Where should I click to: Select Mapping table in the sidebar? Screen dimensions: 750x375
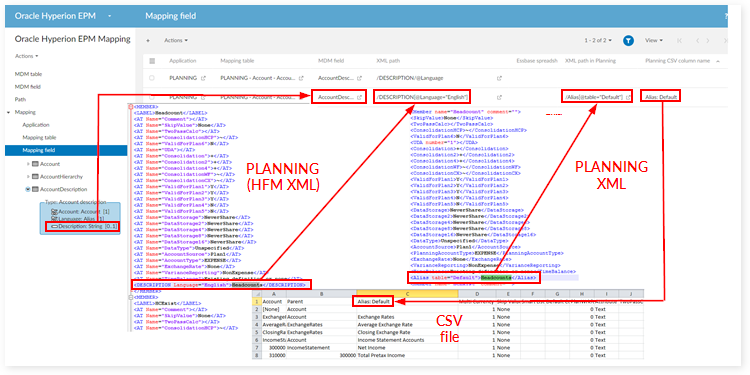click(39, 137)
